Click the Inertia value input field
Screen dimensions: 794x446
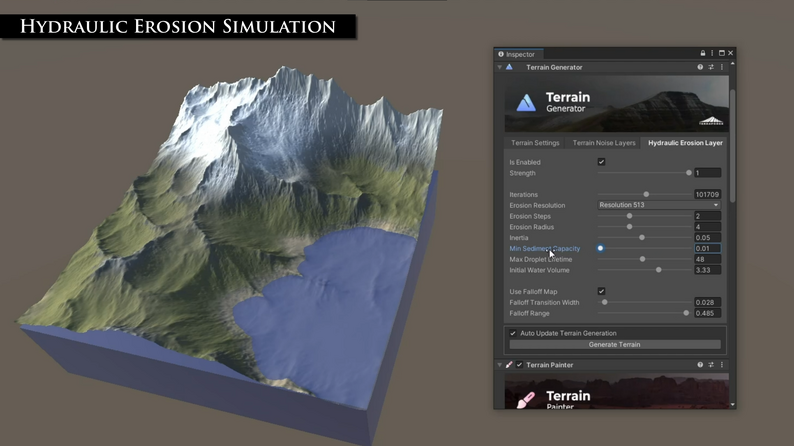(707, 237)
